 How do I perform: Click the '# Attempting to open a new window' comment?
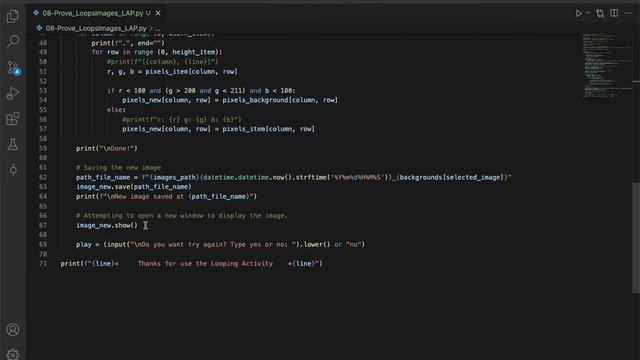pos(182,216)
